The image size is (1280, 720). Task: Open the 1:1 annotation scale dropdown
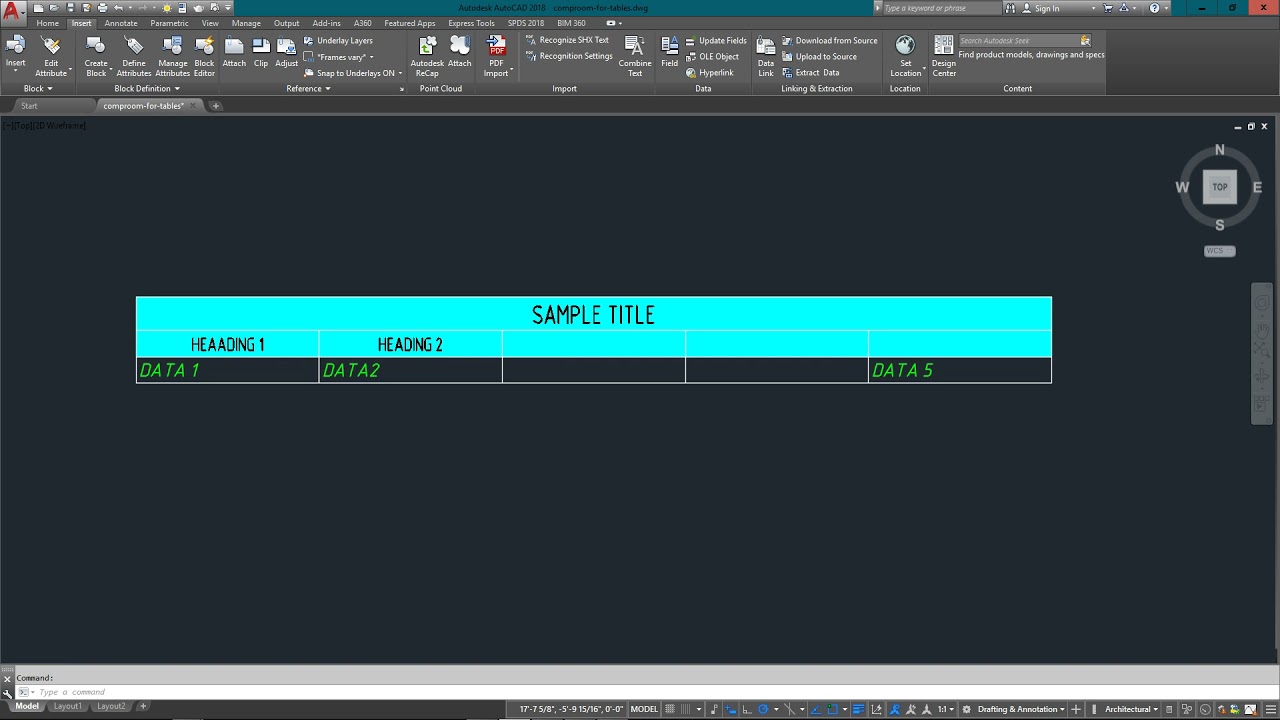(x=945, y=709)
